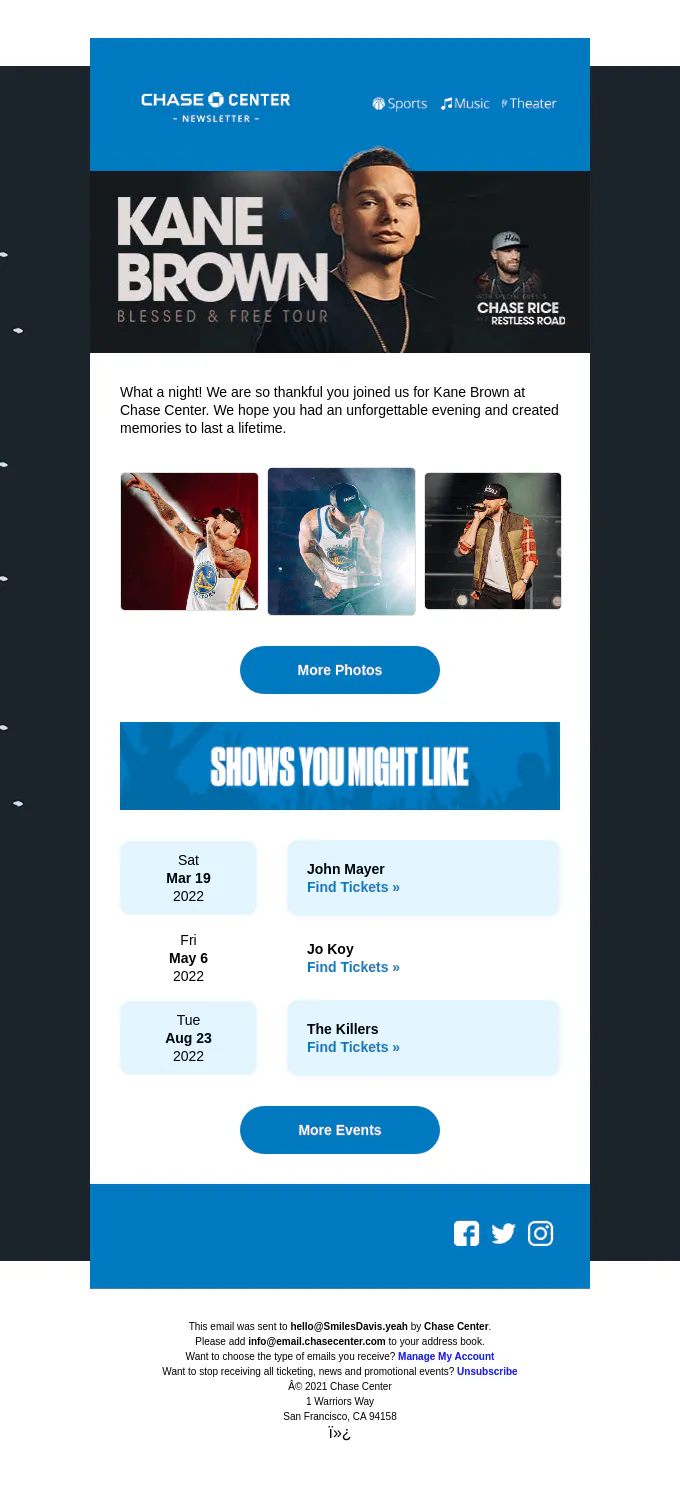Click the More Photos button
This screenshot has width=680, height=1490.
tap(340, 670)
